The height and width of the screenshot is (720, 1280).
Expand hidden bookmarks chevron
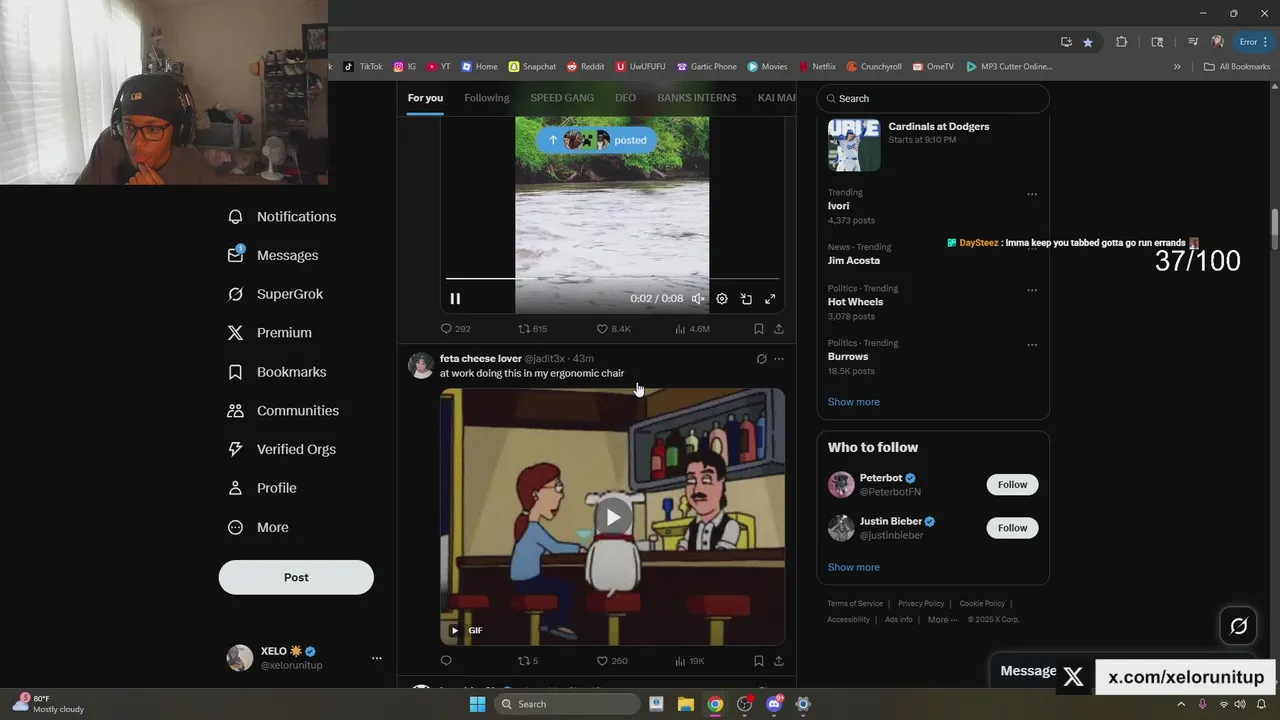1177,67
